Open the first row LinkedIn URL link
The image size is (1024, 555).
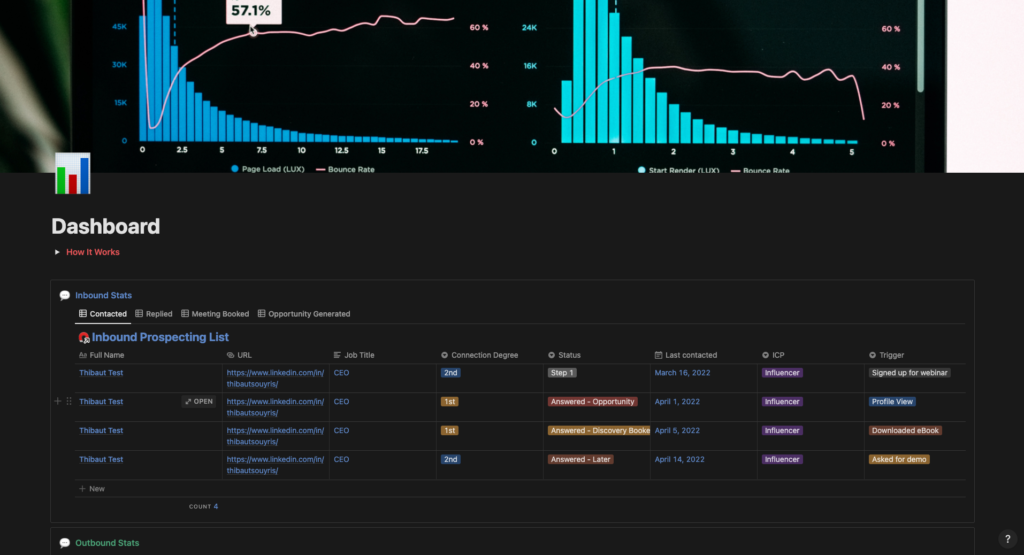[275, 373]
